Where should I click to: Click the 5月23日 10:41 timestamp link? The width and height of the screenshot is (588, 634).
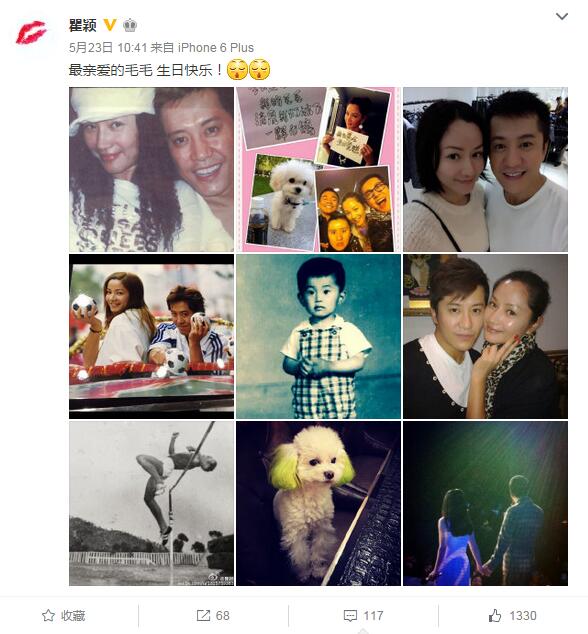pos(108,48)
